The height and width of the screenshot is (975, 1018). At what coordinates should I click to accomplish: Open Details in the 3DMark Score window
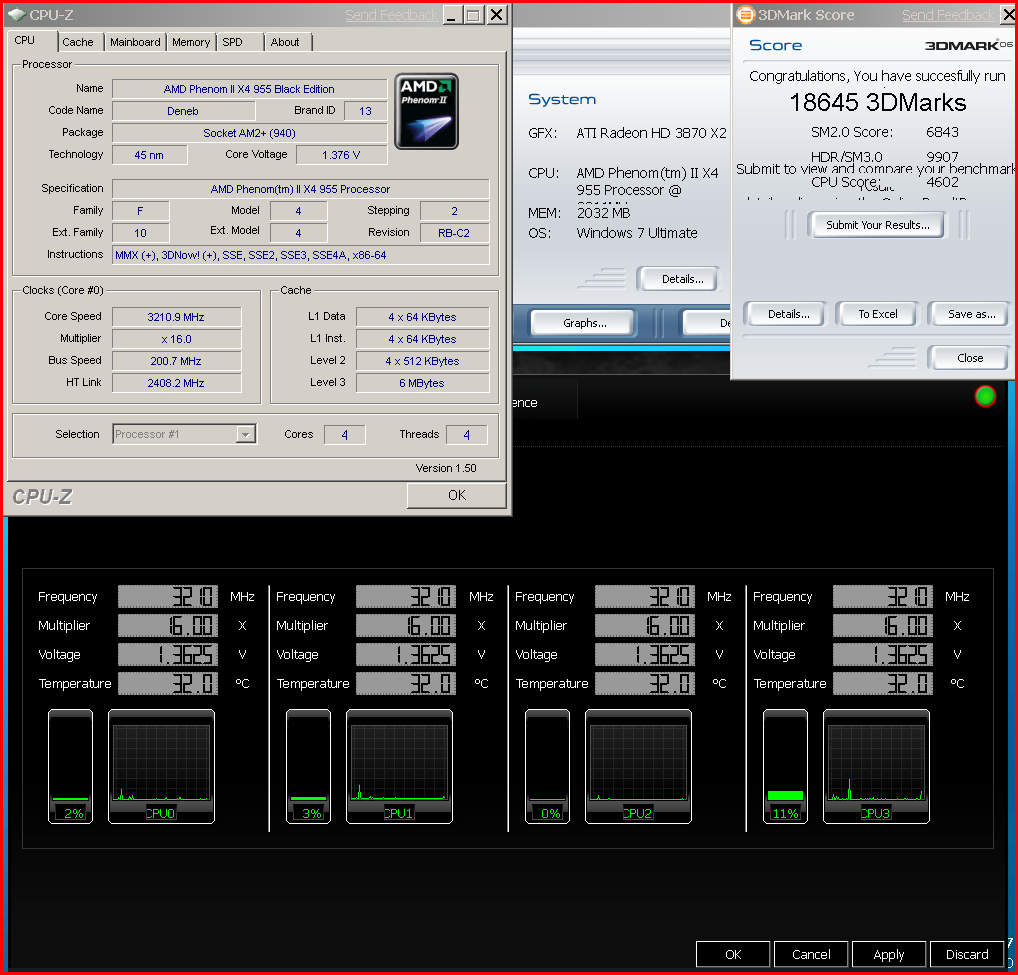tap(788, 314)
